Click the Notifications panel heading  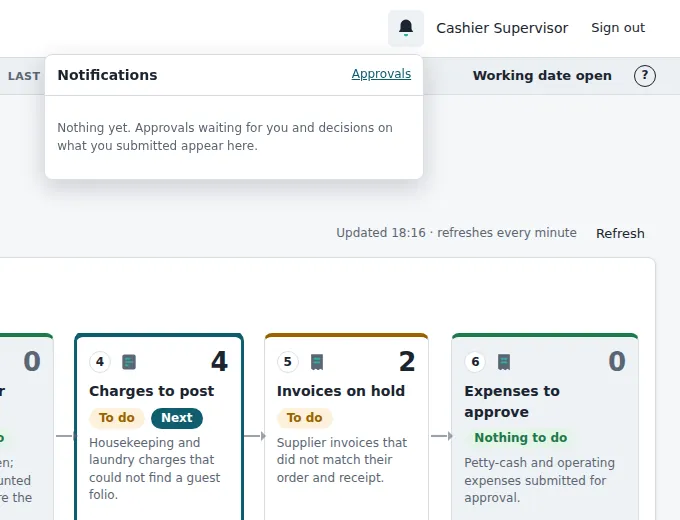coord(107,75)
